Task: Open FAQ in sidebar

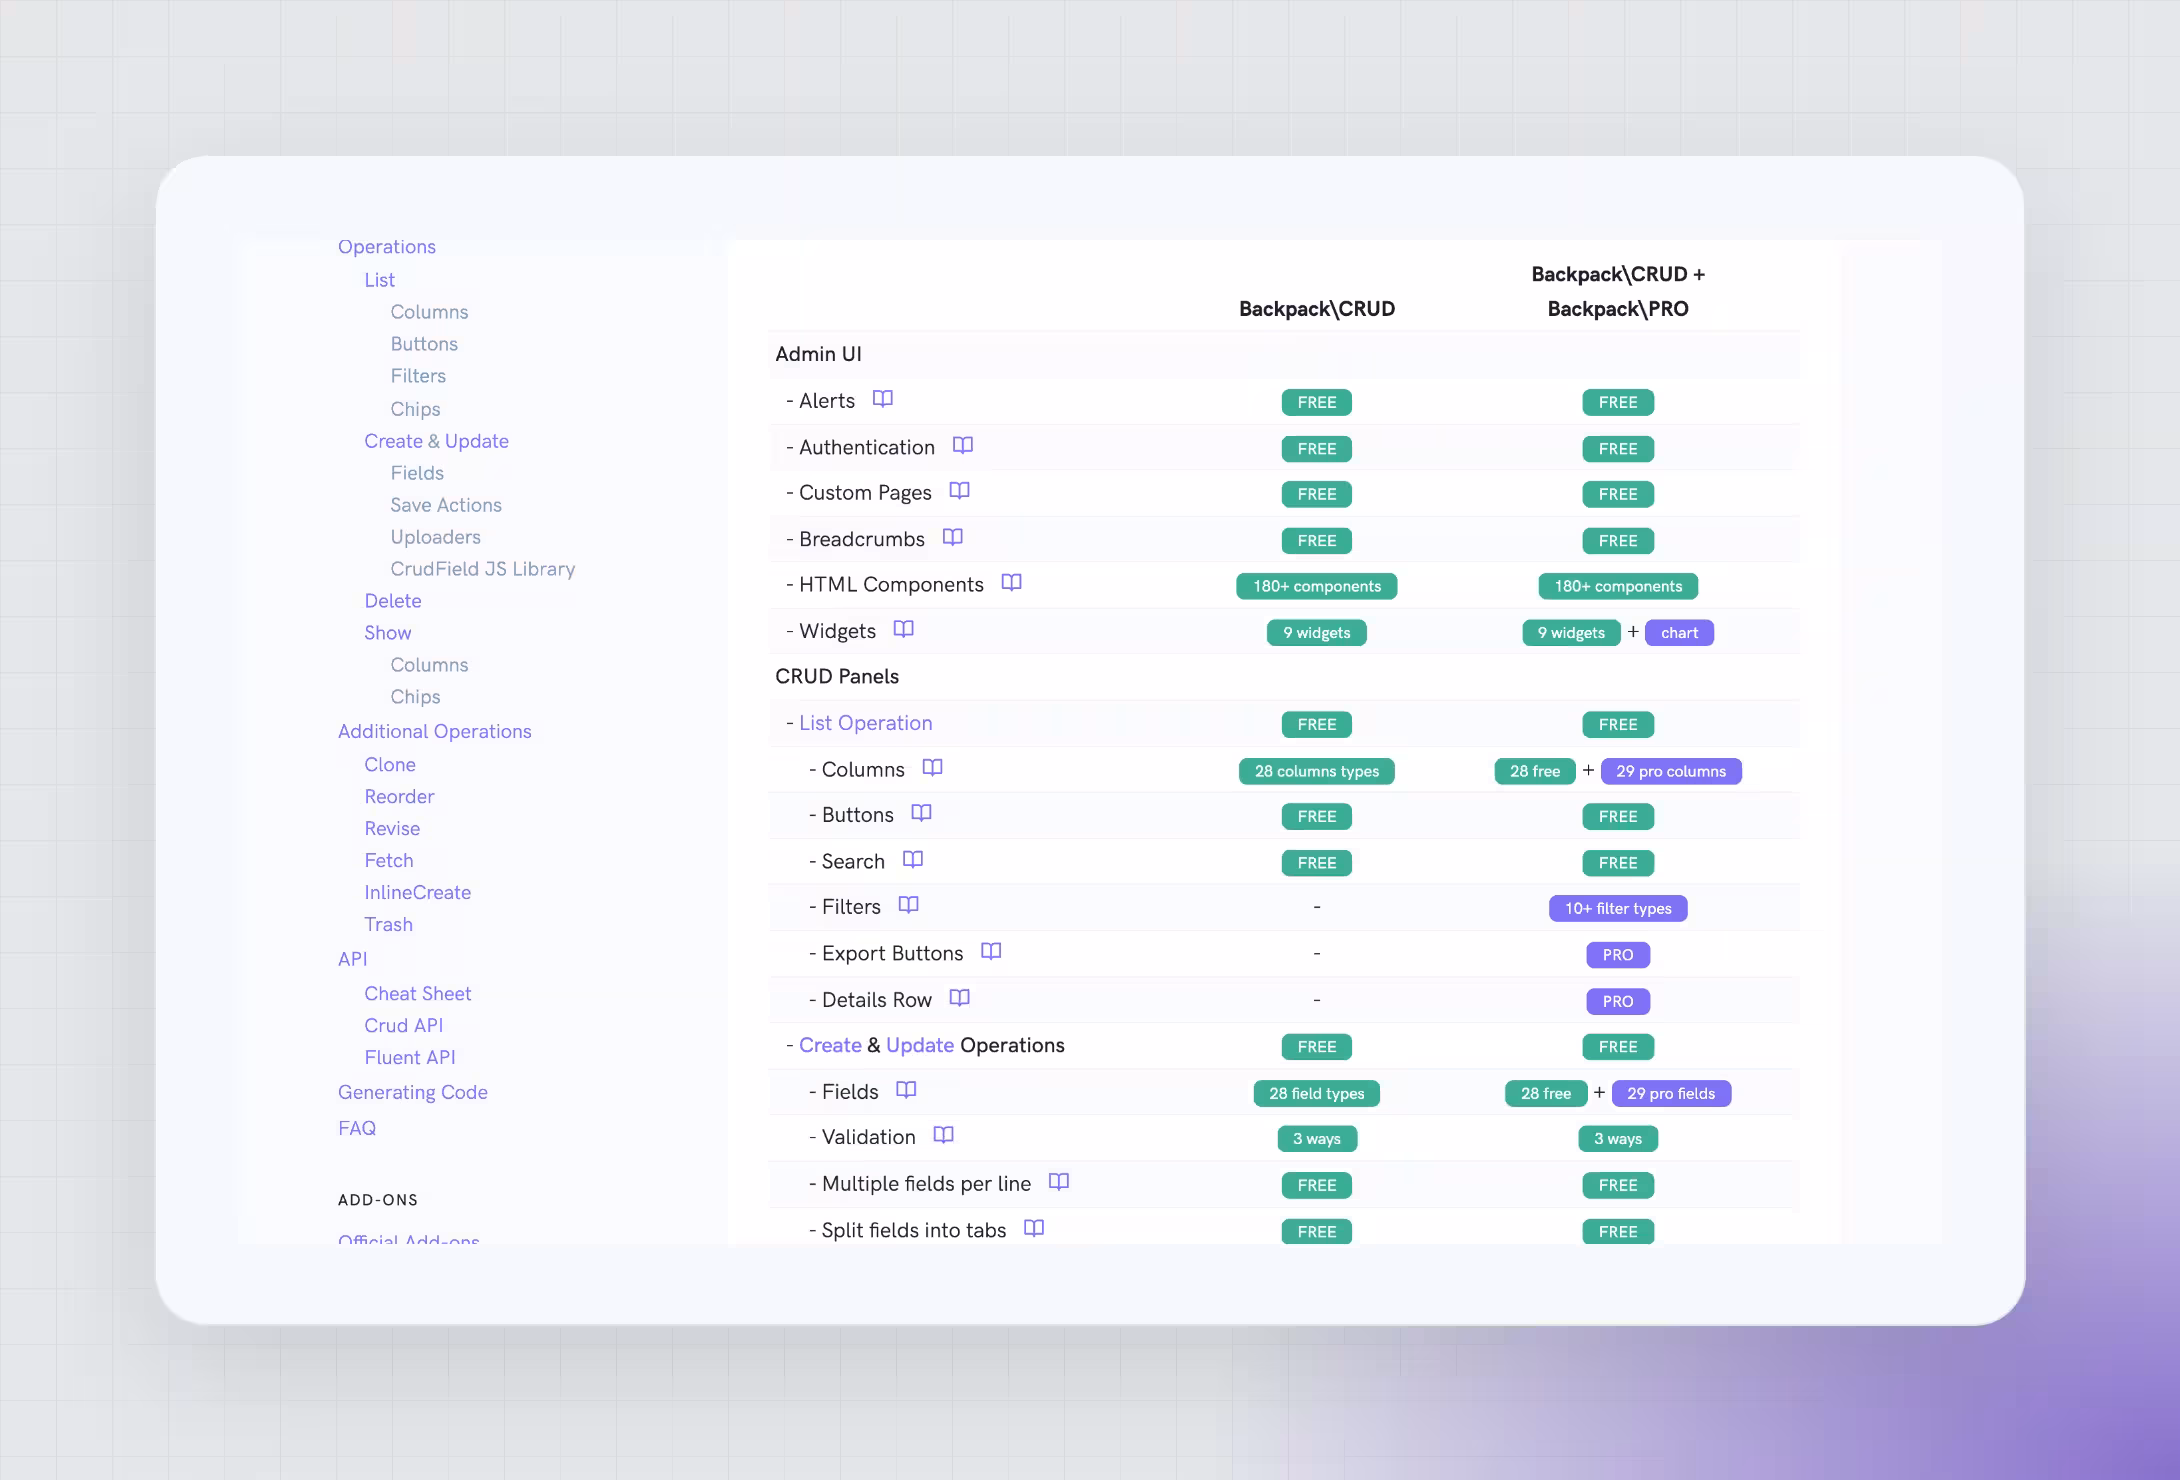Action: tap(357, 1128)
